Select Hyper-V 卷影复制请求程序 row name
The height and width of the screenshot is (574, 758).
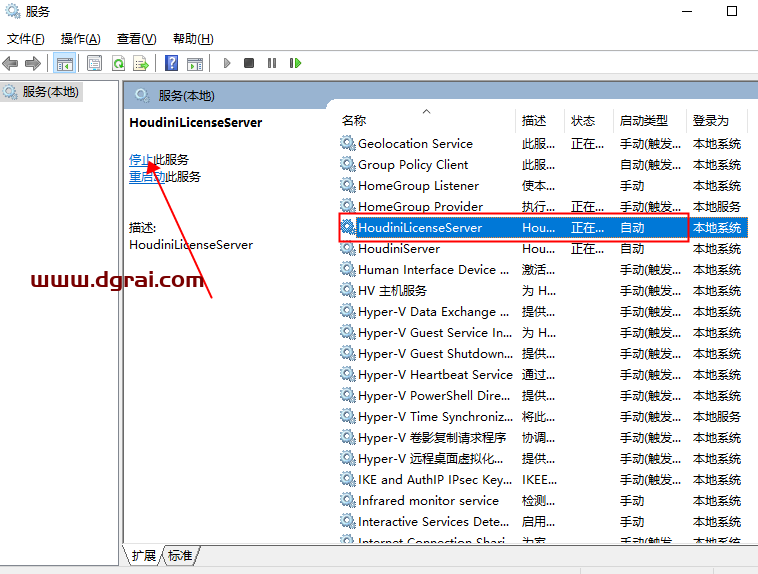click(432, 438)
